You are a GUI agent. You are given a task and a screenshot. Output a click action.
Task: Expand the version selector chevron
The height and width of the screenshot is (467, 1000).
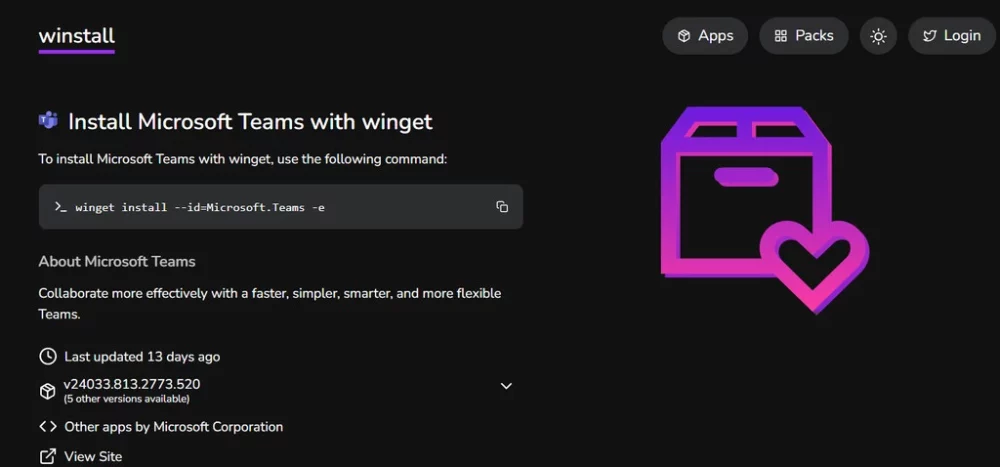tap(506, 386)
